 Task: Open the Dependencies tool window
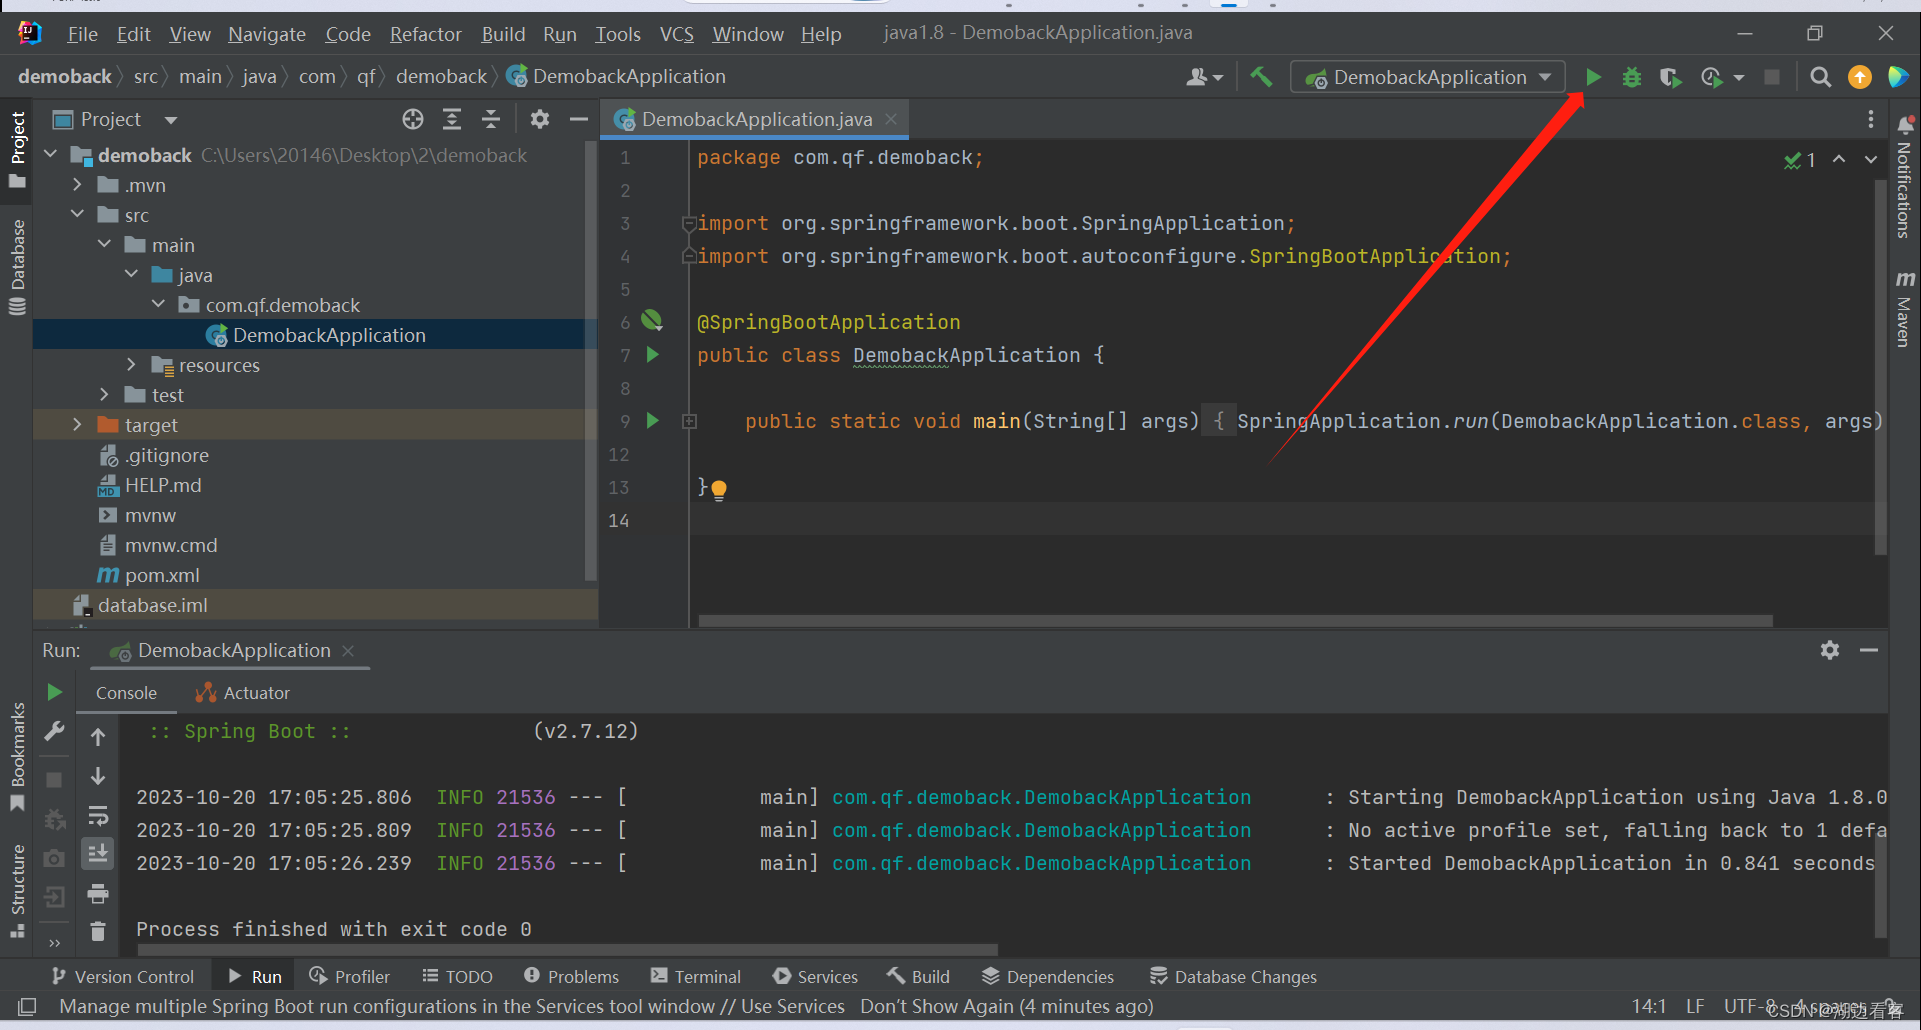click(x=1048, y=977)
